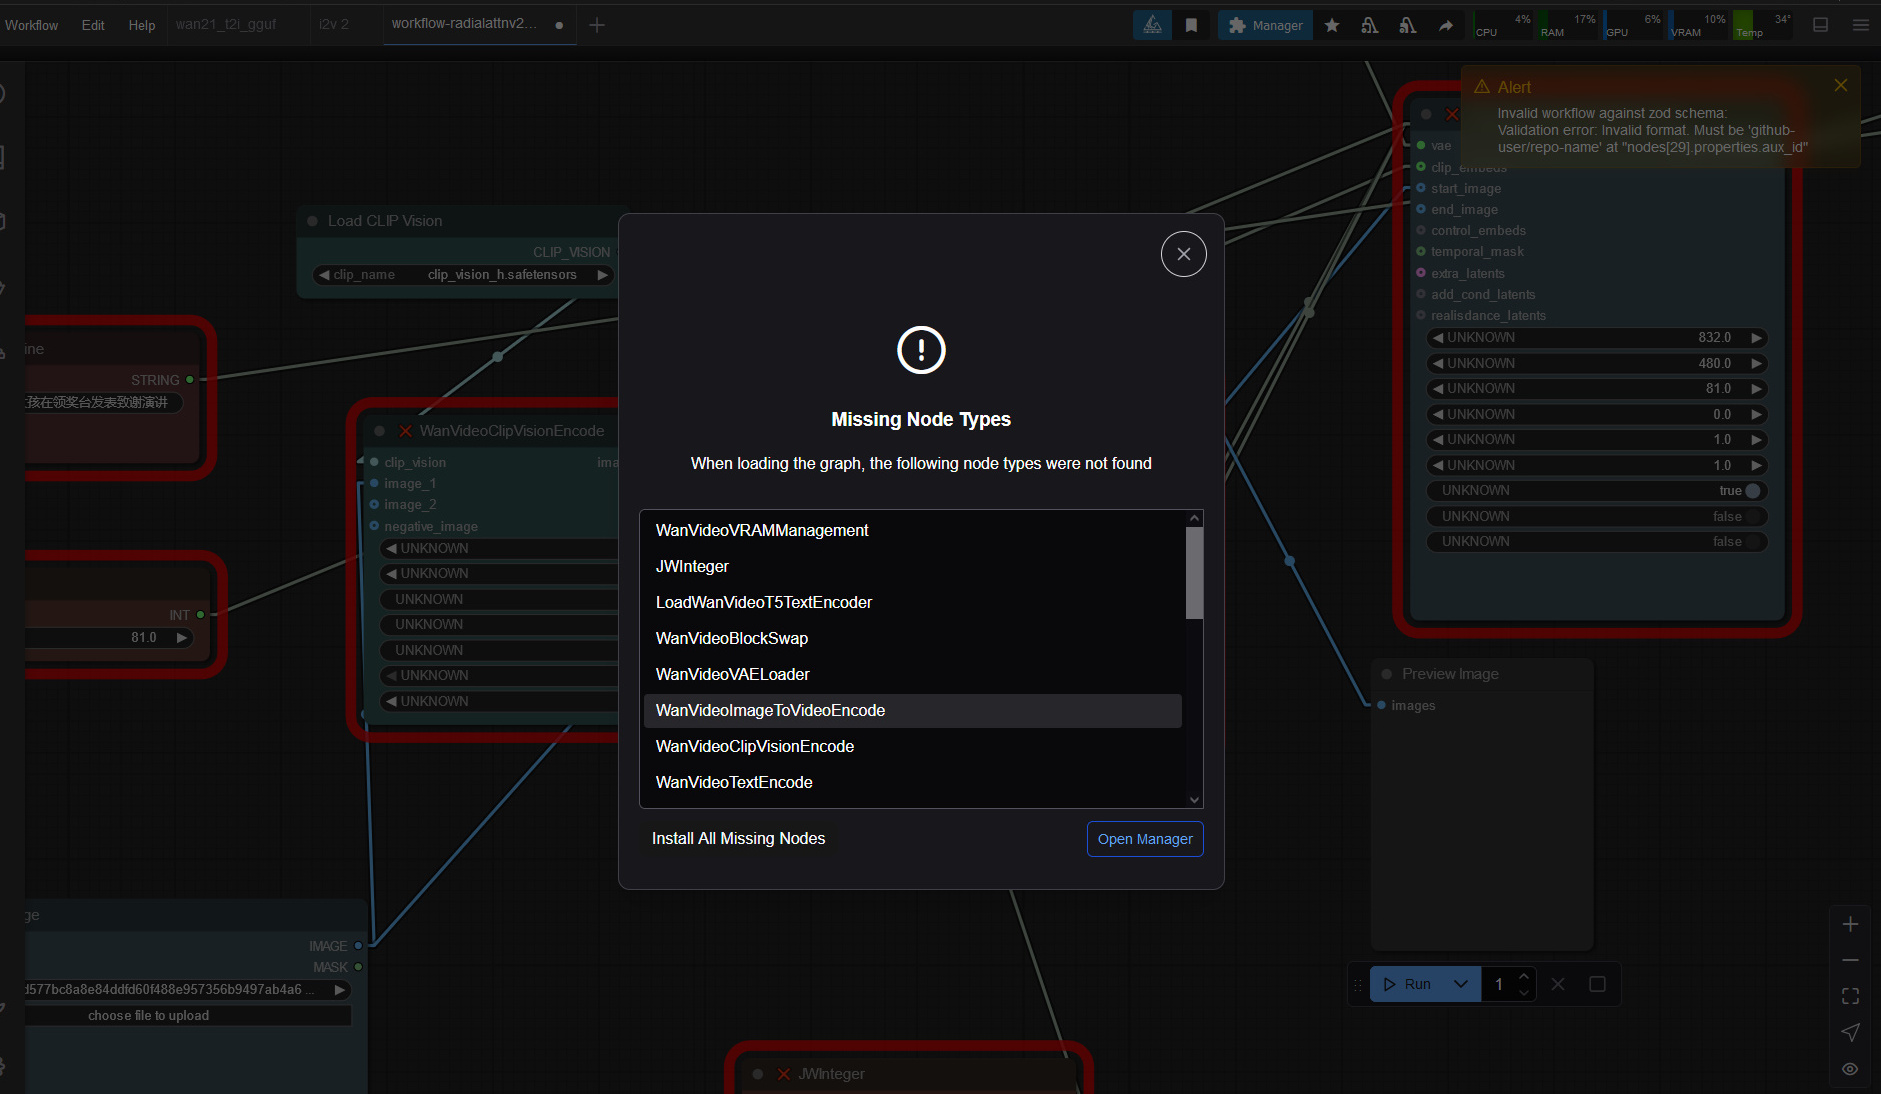1881x1094 pixels.
Task: Click the vacuum icon left of the share arrow
Action: tap(1408, 25)
